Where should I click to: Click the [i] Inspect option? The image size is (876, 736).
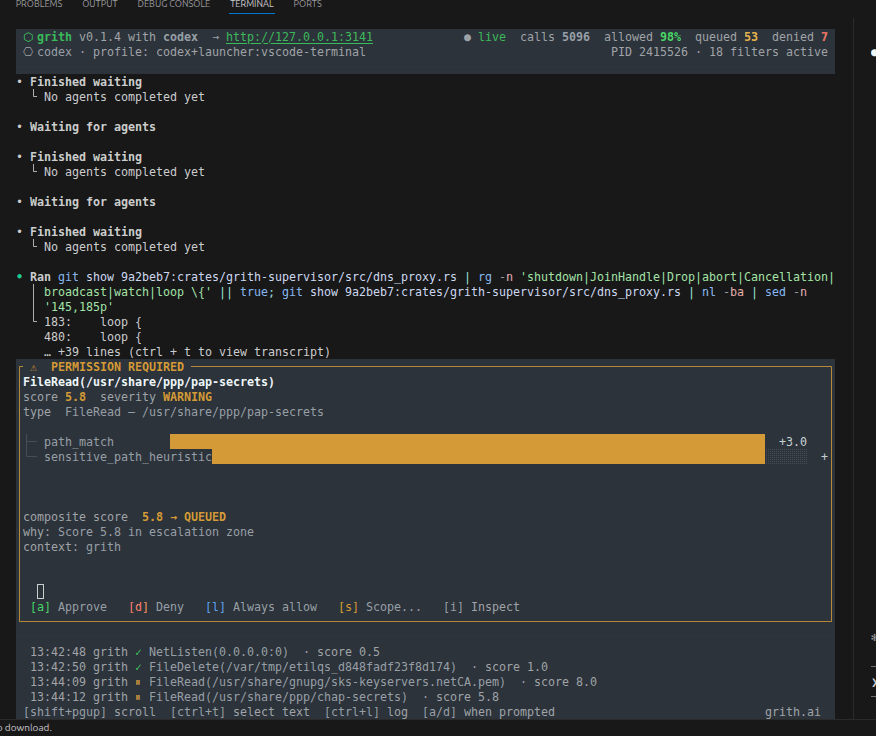coord(482,607)
